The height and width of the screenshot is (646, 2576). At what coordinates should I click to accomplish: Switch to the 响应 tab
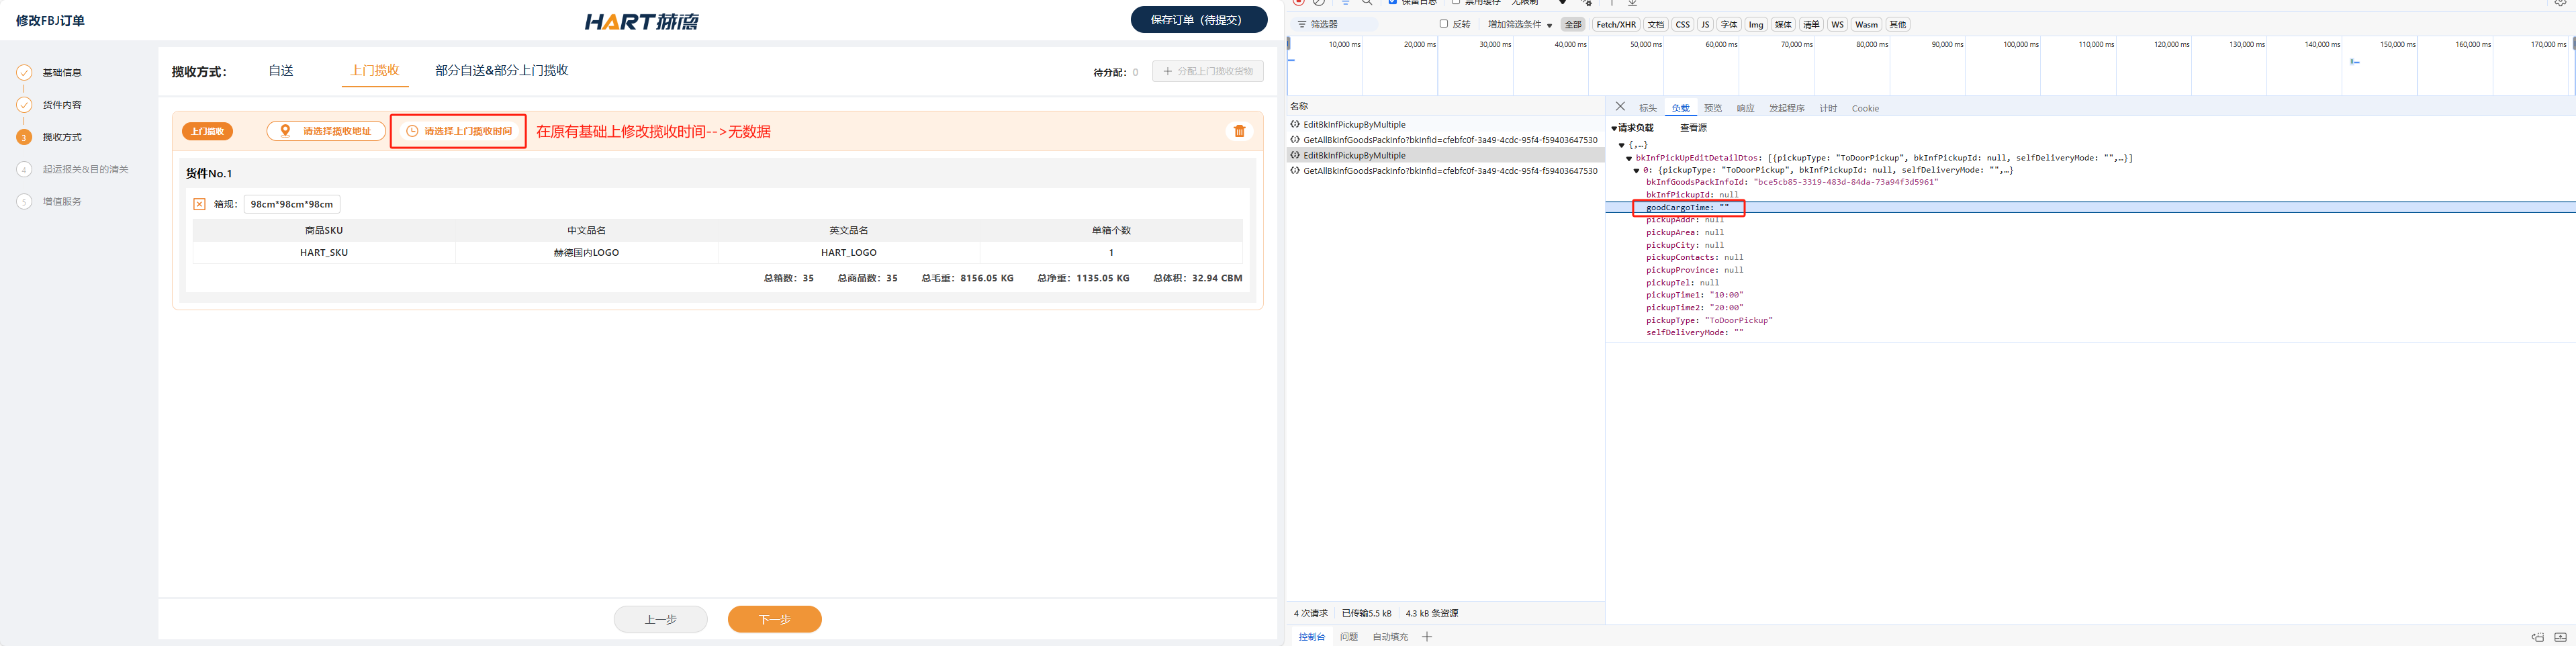(1745, 108)
